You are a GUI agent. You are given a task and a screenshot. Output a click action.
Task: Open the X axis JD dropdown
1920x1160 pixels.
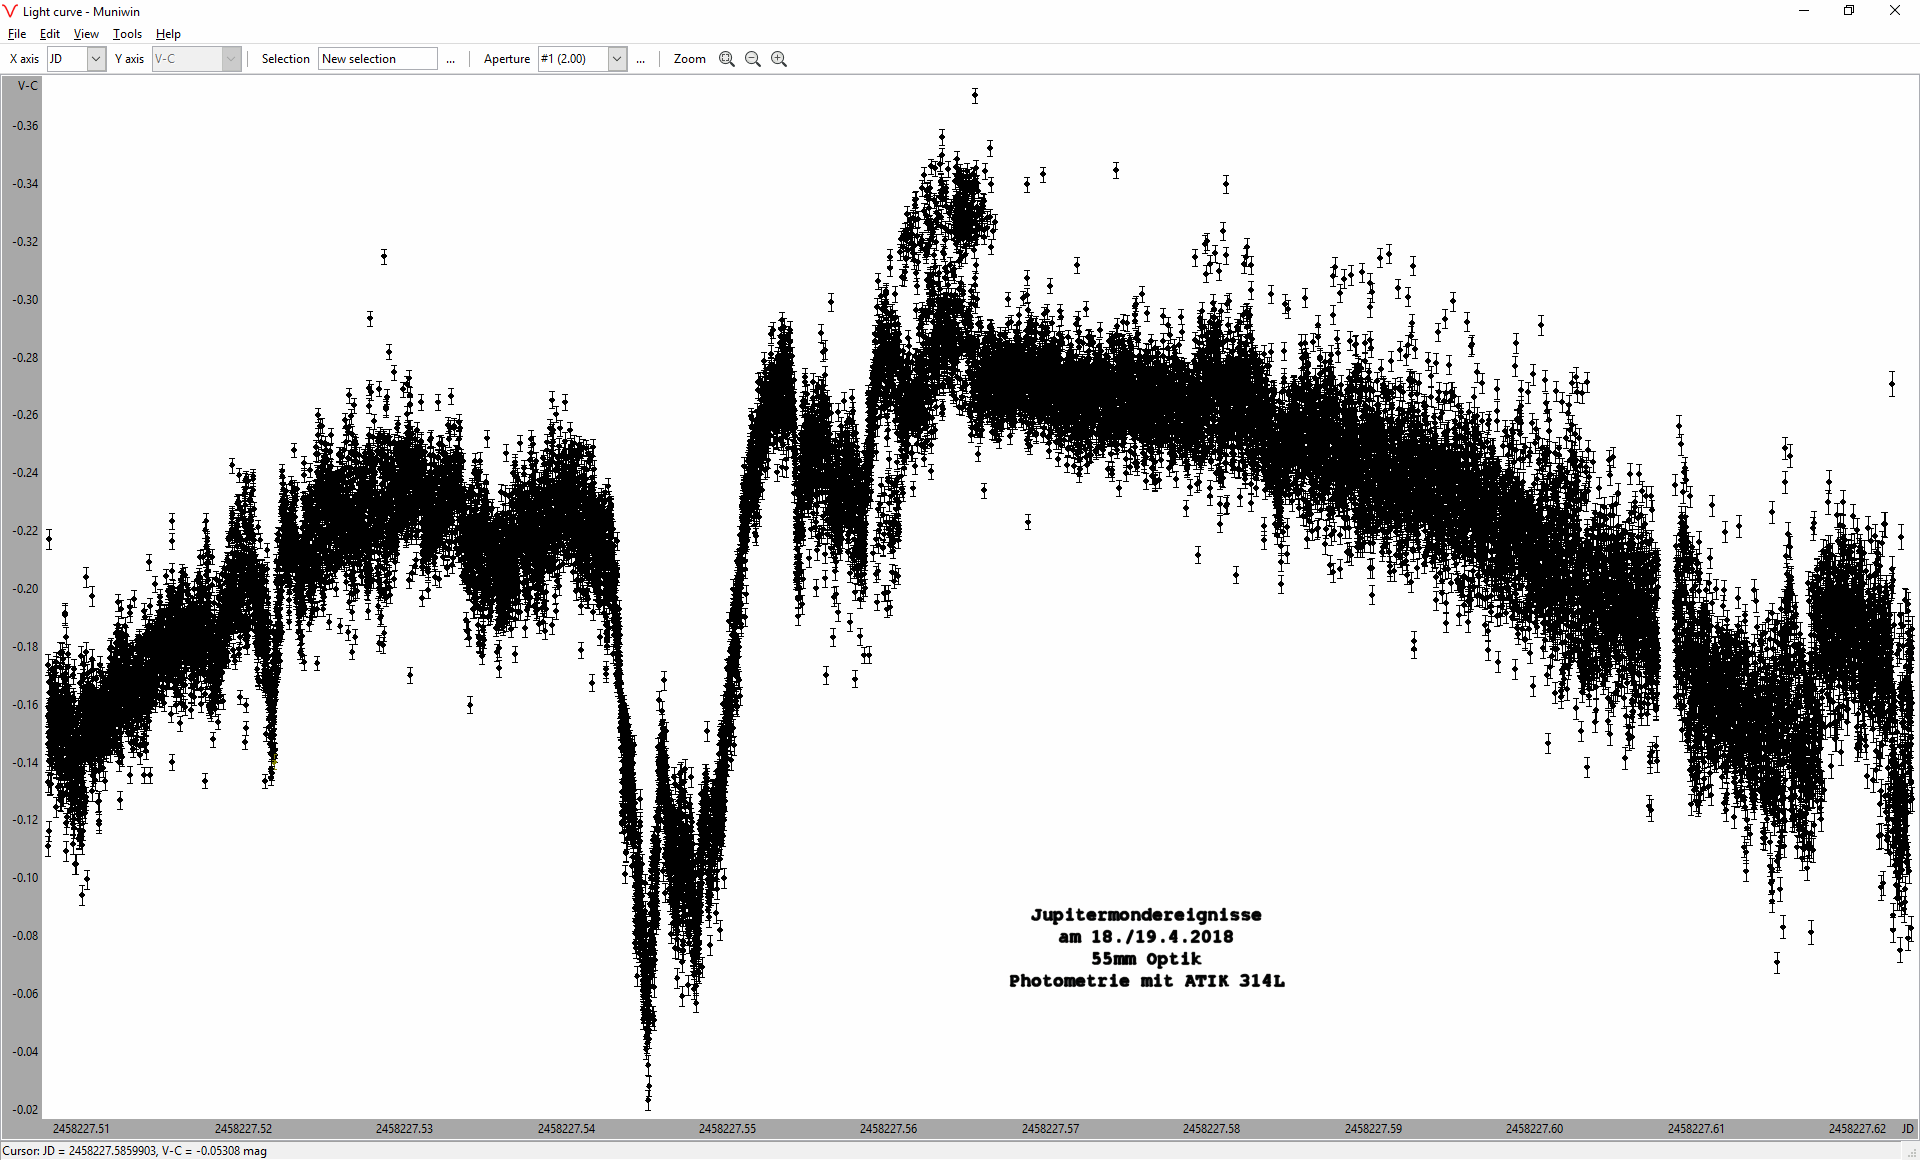96,59
